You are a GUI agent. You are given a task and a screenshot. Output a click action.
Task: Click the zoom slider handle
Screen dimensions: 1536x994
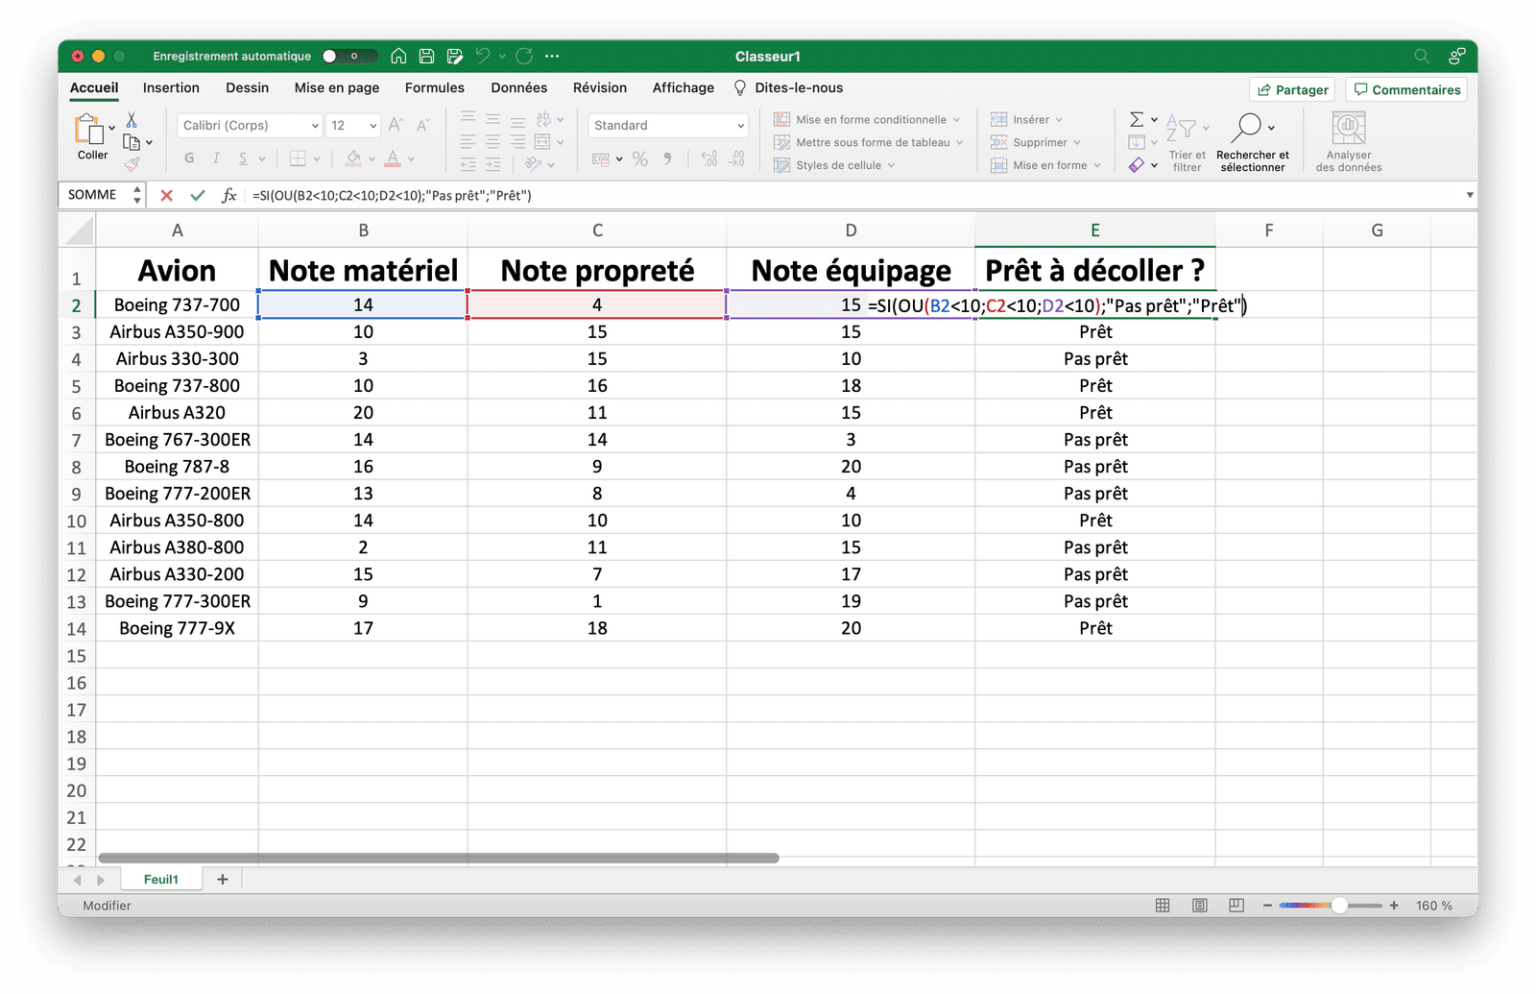click(1339, 906)
